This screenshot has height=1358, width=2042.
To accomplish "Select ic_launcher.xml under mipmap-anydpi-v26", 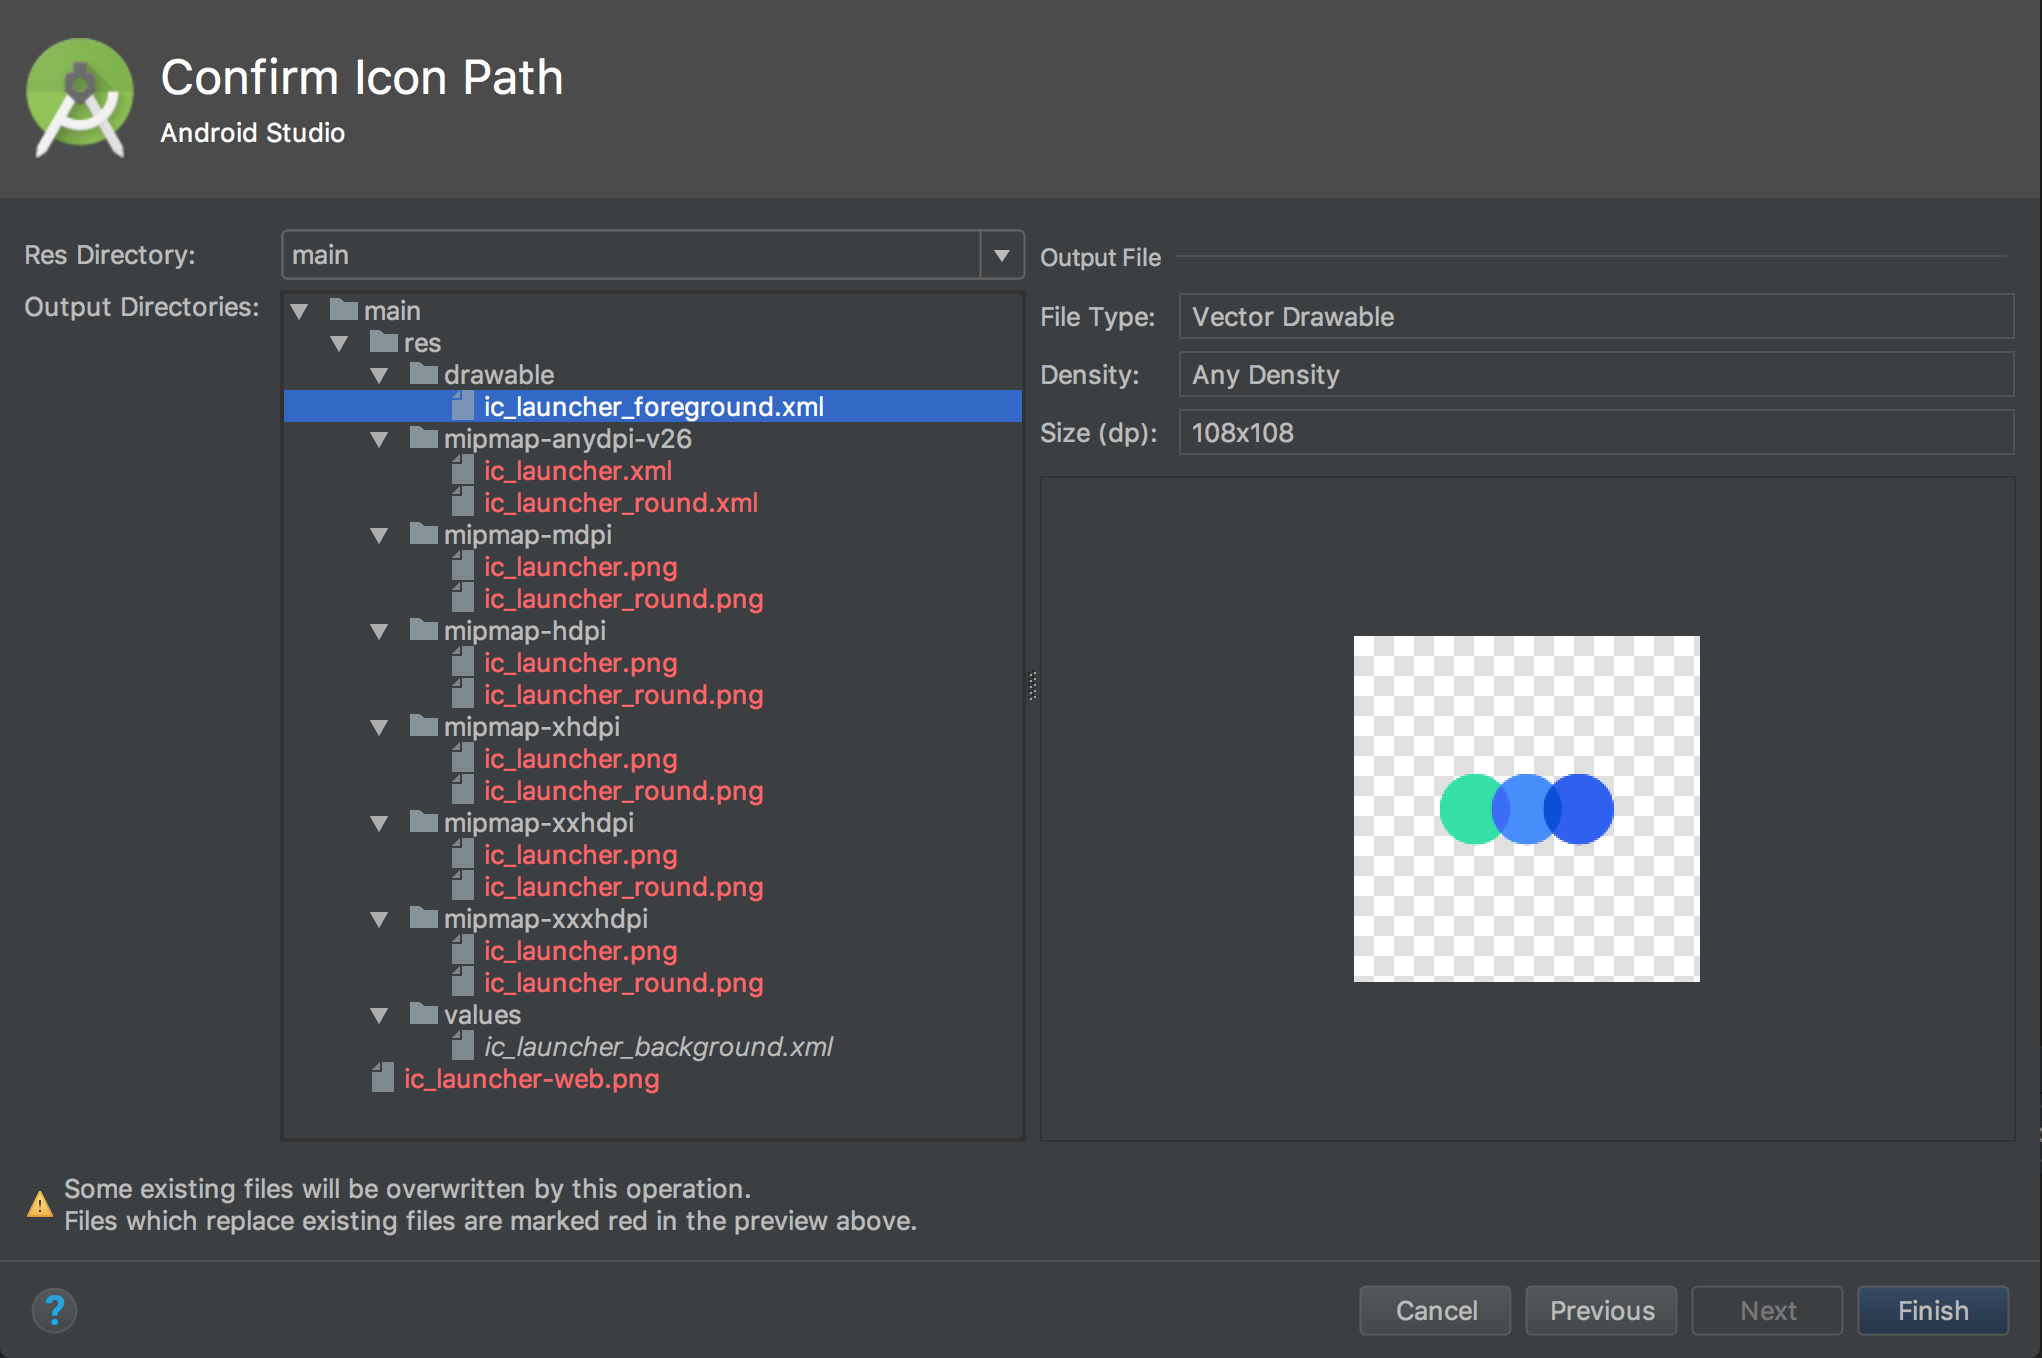I will tap(578, 470).
